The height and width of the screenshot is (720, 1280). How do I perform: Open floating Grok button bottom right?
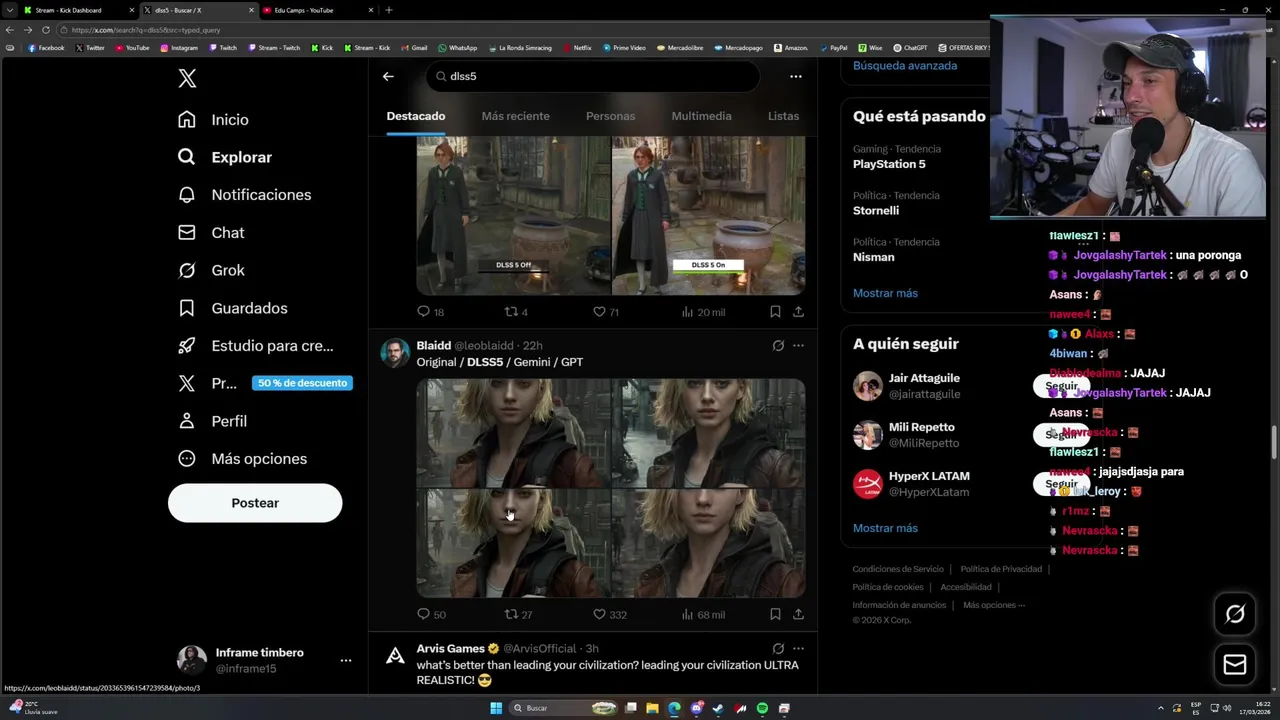1235,614
